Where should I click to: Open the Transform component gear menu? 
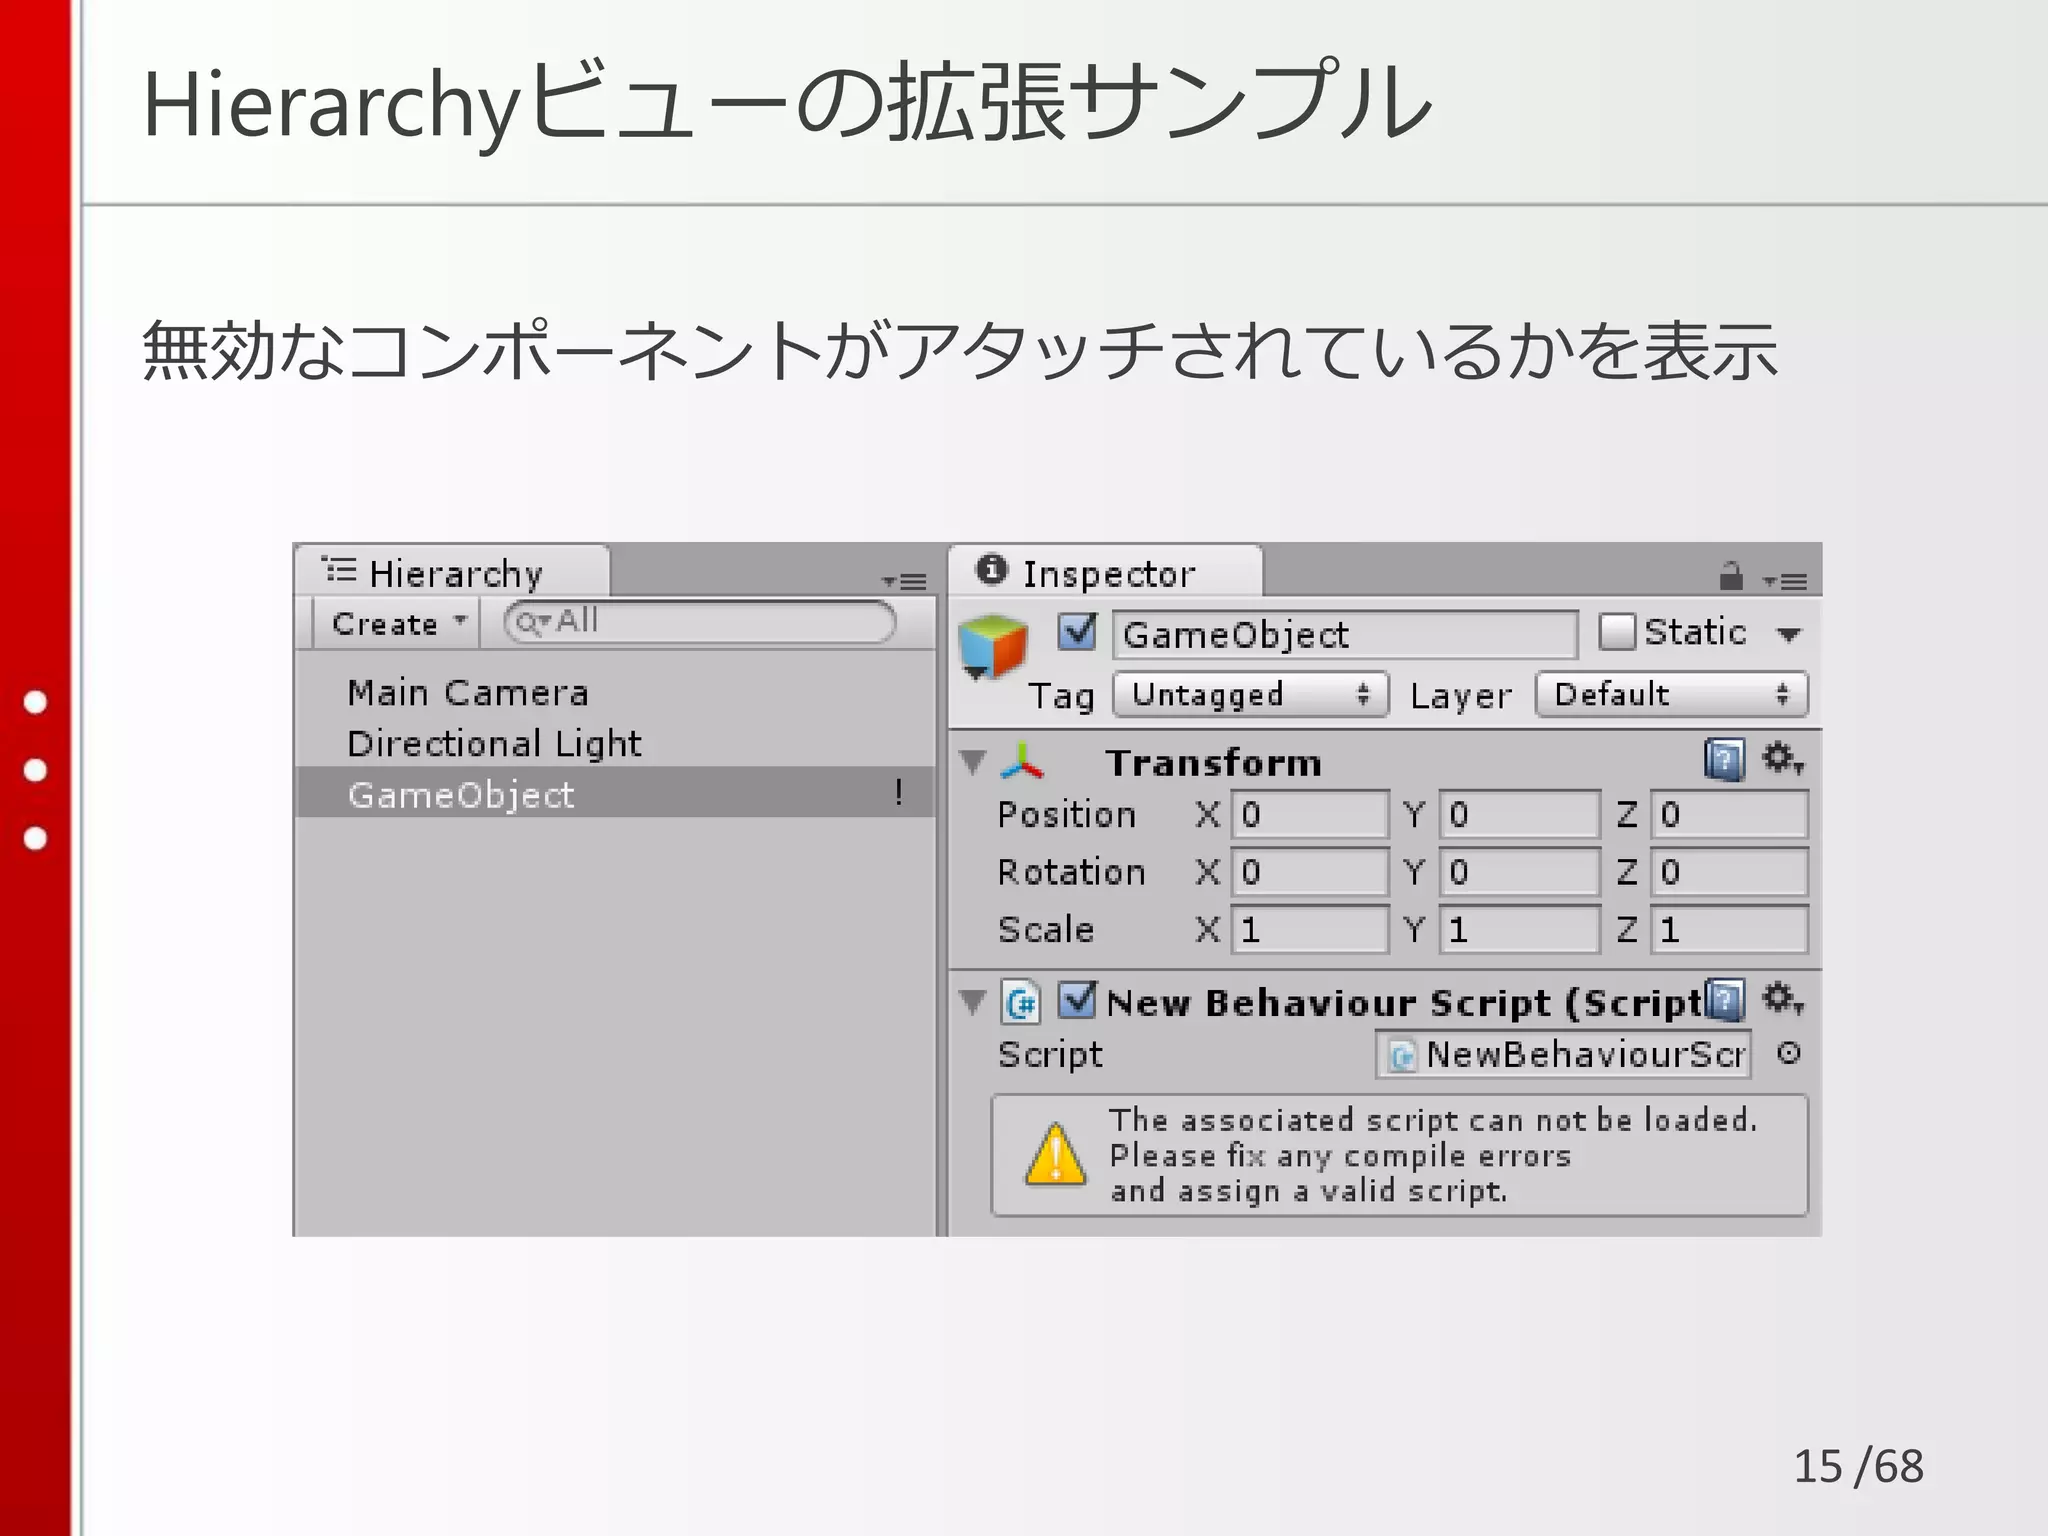coord(1782,758)
